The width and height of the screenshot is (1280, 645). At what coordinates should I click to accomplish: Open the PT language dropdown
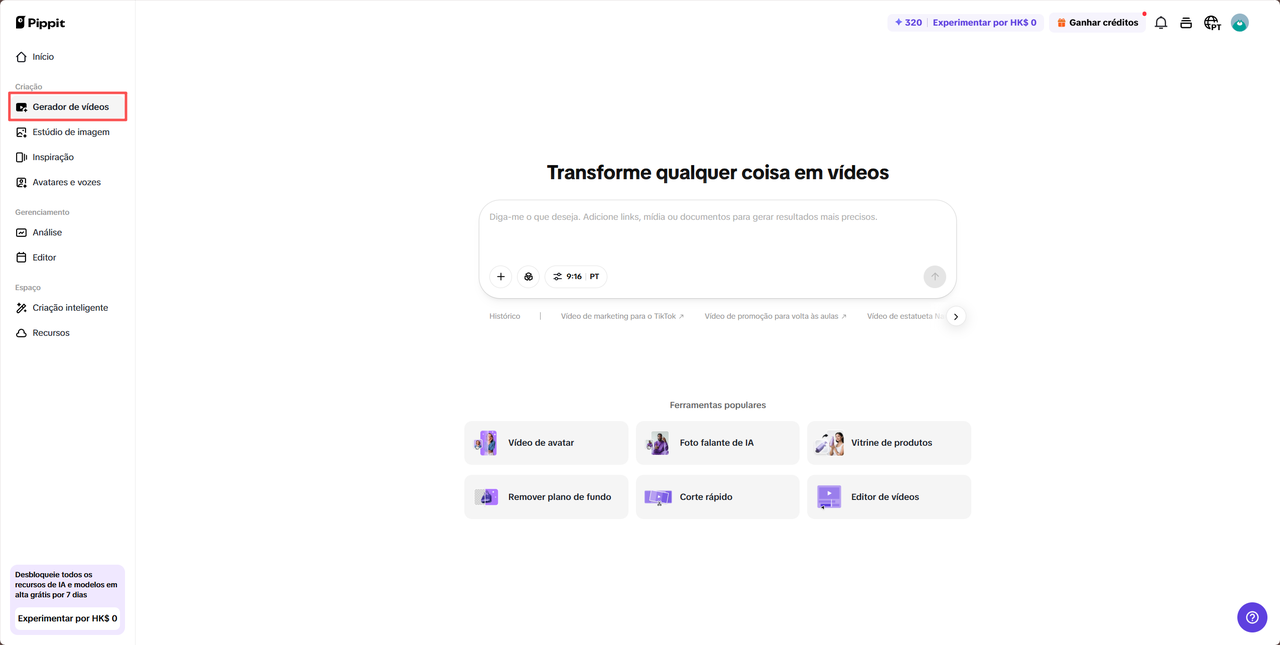click(x=594, y=276)
